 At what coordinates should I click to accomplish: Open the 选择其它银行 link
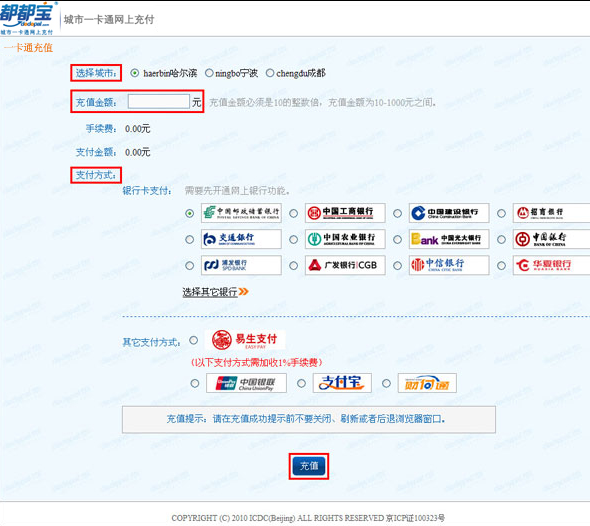(x=210, y=292)
